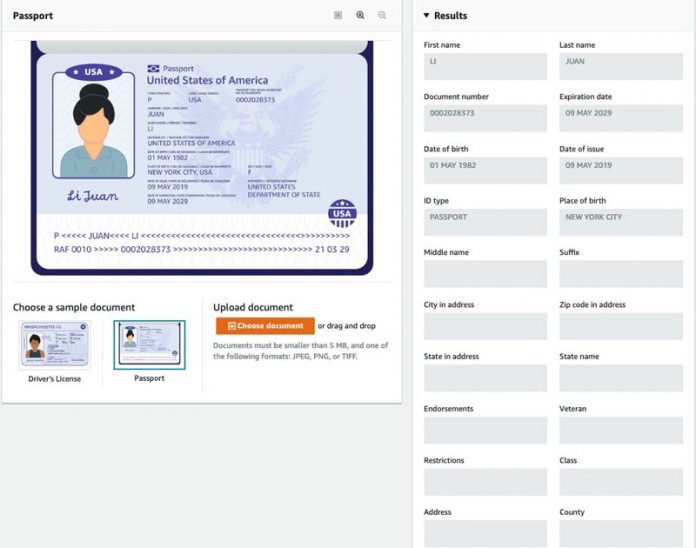Click the Passport caption under the thumbnail
The width and height of the screenshot is (696, 548).
click(x=150, y=378)
